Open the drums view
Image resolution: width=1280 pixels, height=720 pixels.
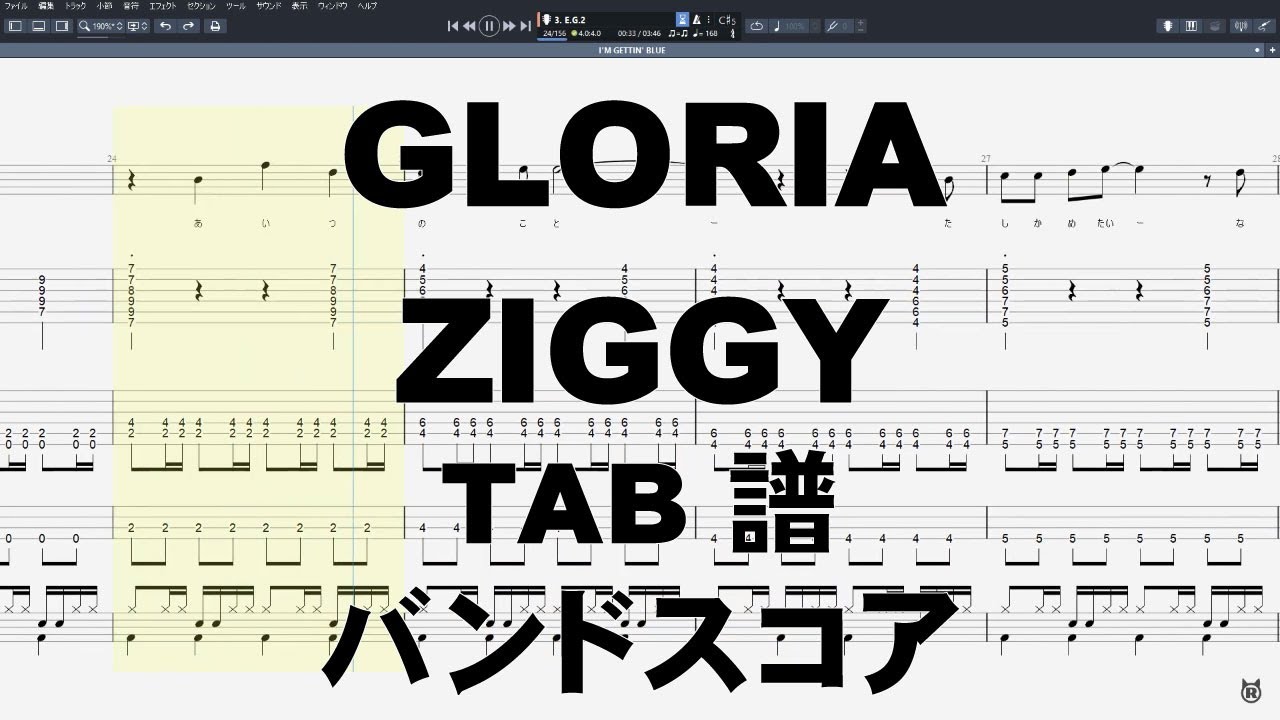click(x=1214, y=26)
